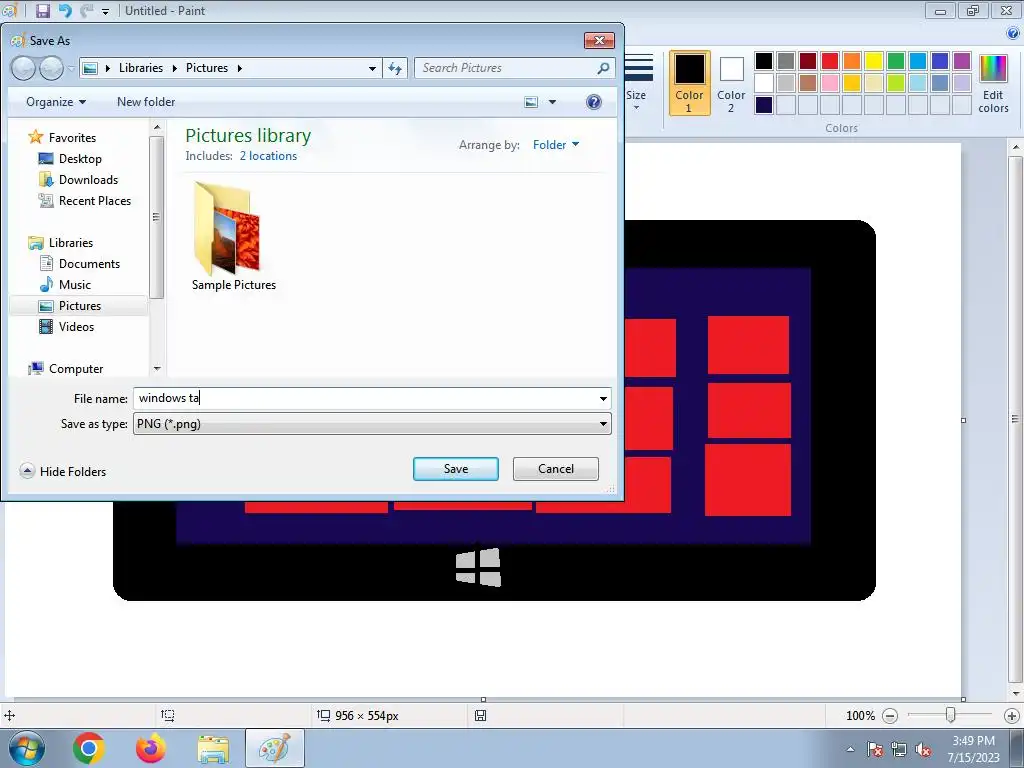This screenshot has width=1024, height=768.
Task: Click Libraries in the address breadcrumb
Action: pos(141,68)
